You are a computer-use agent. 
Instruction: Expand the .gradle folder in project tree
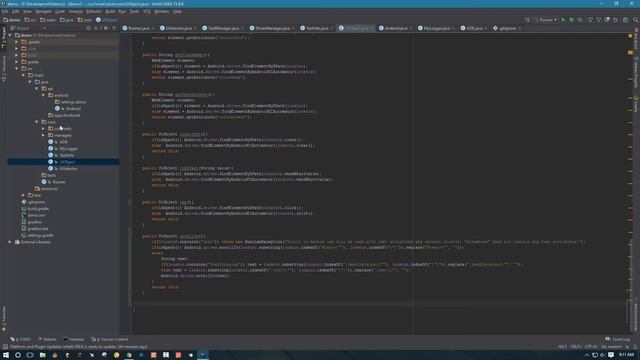tap(17, 42)
